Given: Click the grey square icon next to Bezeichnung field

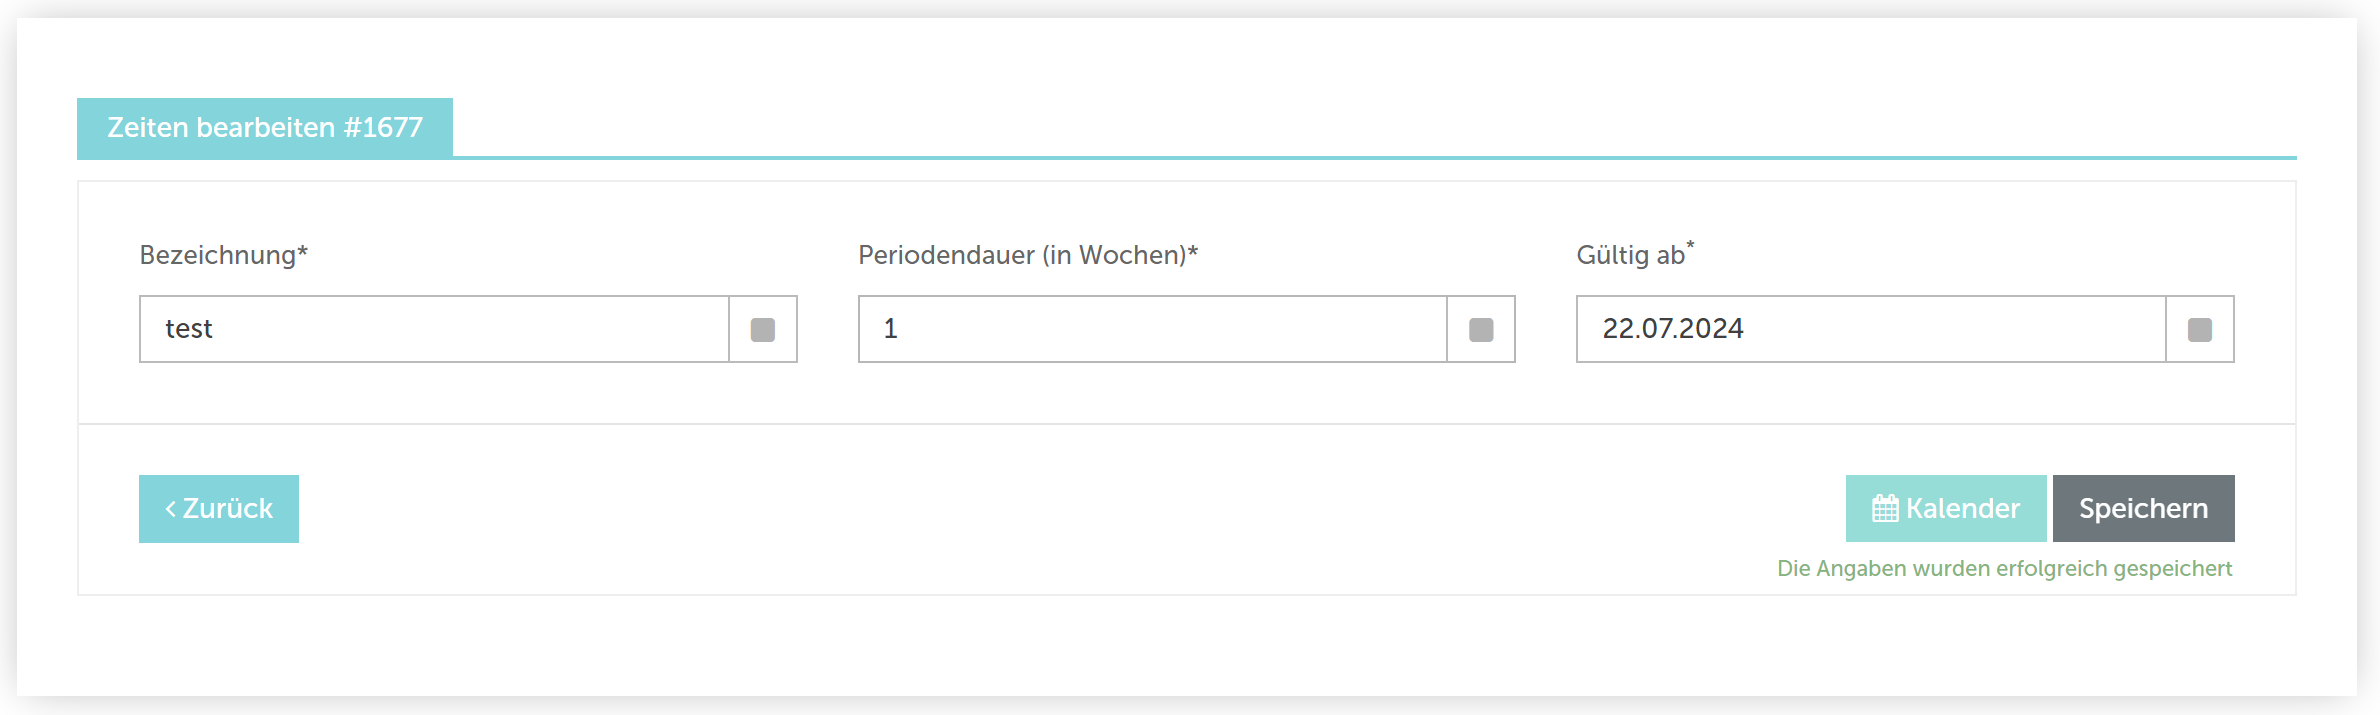Looking at the screenshot, I should pos(763,329).
